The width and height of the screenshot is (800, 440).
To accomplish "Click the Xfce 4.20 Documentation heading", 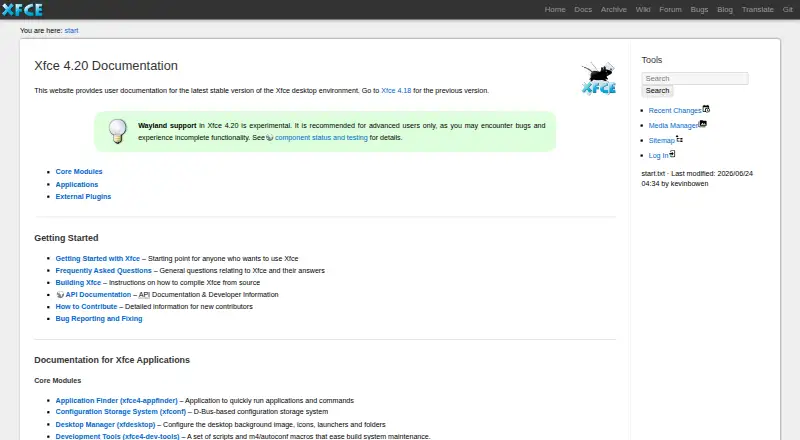I will (106, 66).
